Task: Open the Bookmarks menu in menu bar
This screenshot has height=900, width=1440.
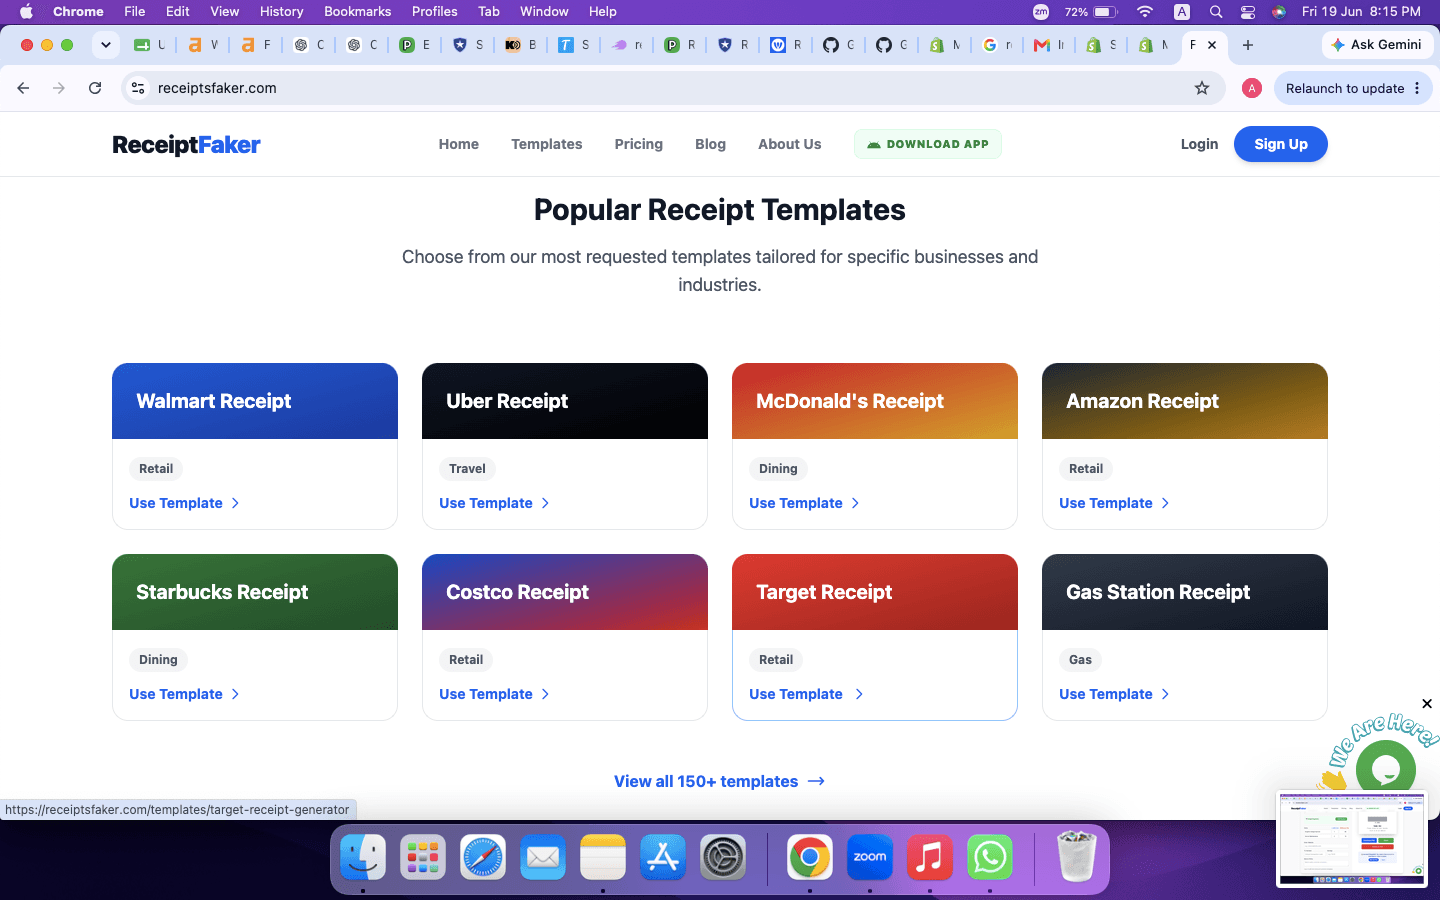Action: tap(357, 12)
